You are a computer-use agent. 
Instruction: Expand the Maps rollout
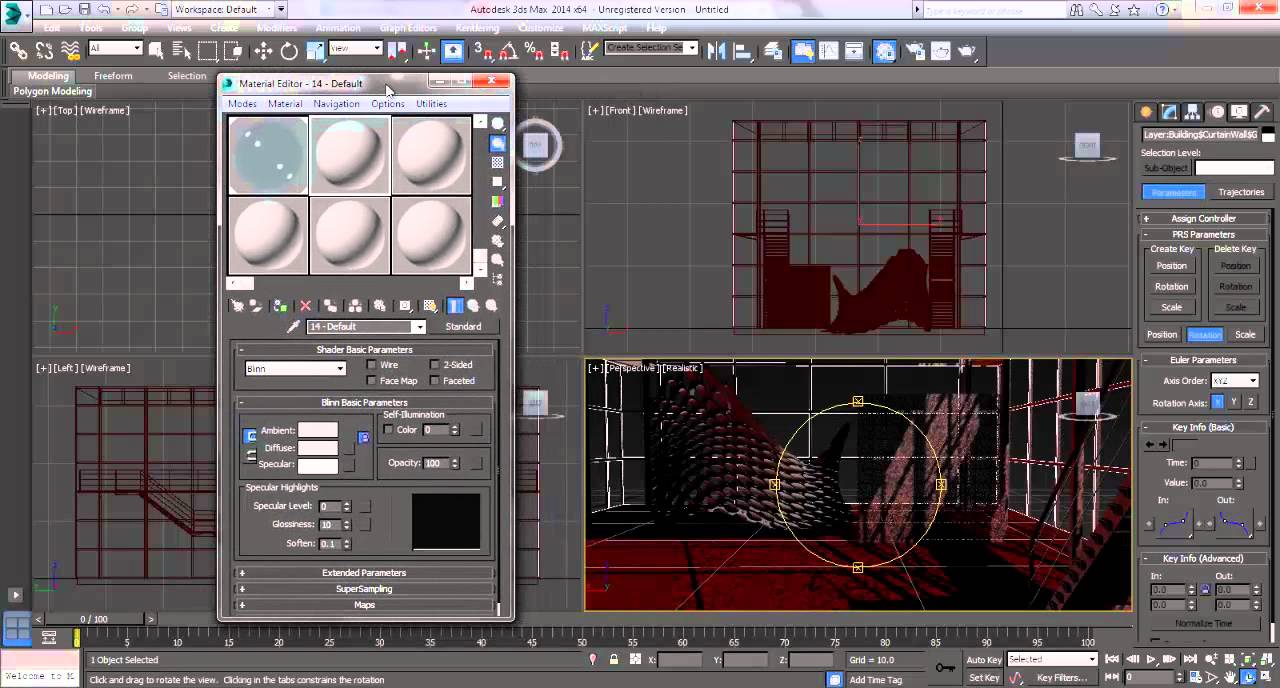click(364, 605)
